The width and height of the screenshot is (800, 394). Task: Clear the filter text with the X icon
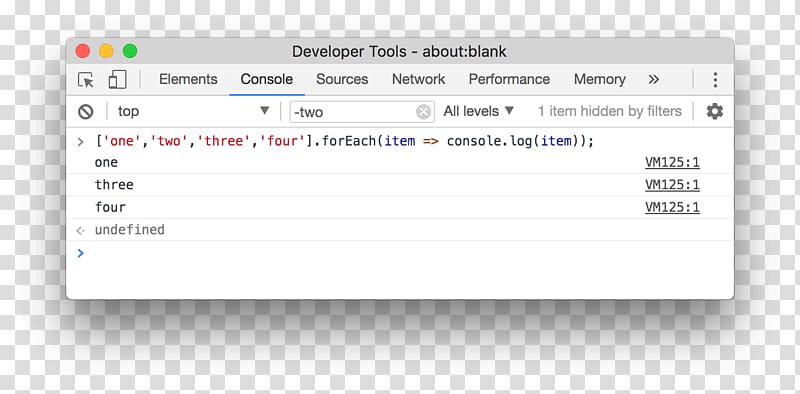pos(423,112)
